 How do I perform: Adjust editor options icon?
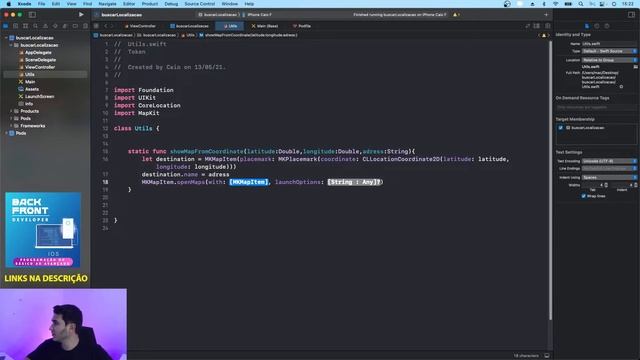tap(537, 26)
